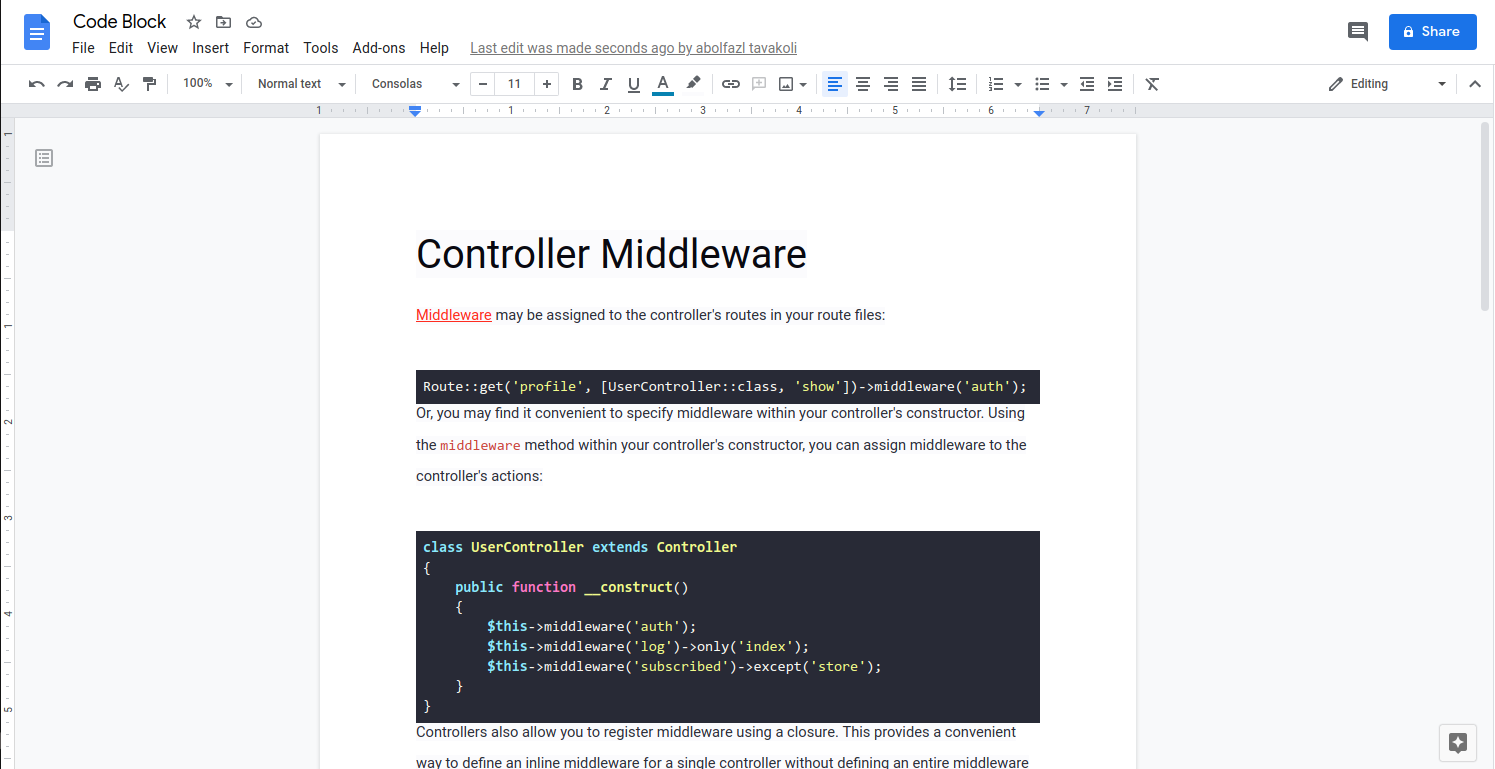The image size is (1495, 769).
Task: Select Right align
Action: 891,84
